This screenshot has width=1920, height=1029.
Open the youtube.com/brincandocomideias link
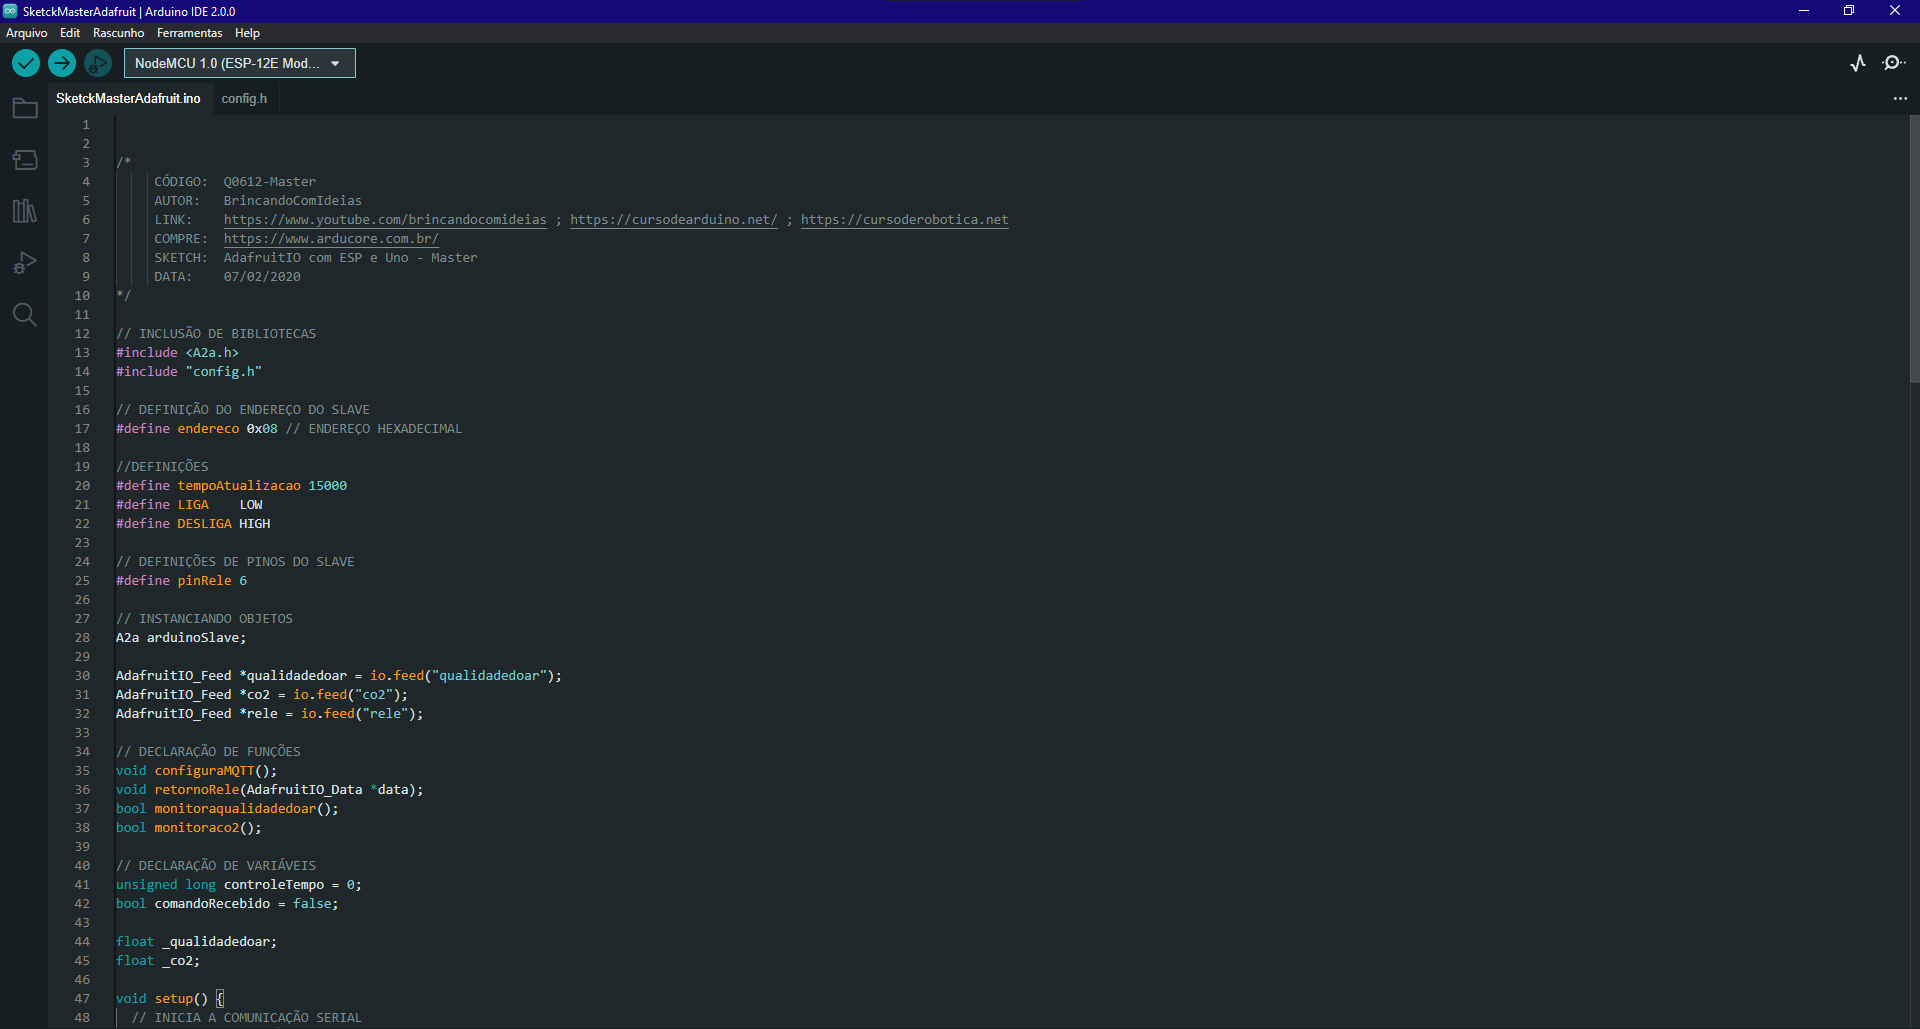pyautogui.click(x=385, y=220)
